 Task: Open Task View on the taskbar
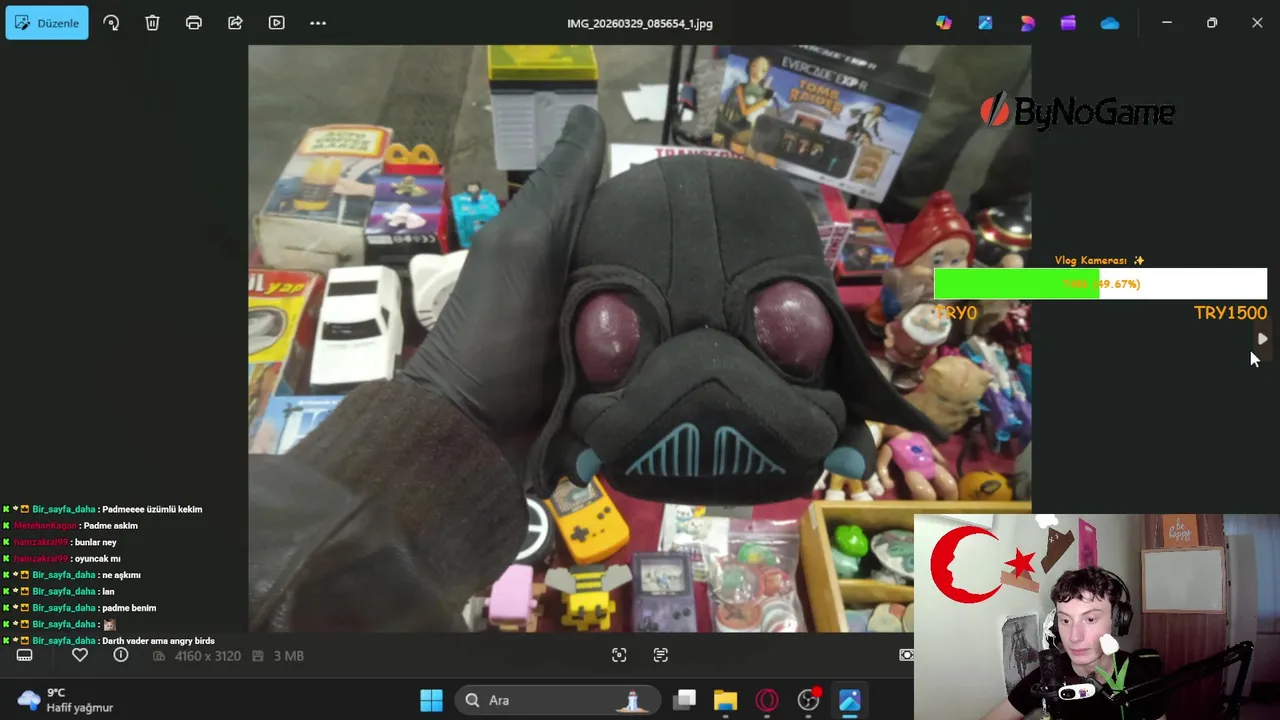[x=685, y=700]
